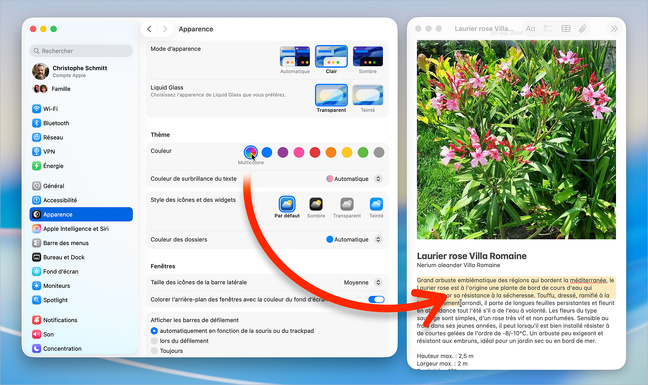Go back with the left chevron

(149, 29)
